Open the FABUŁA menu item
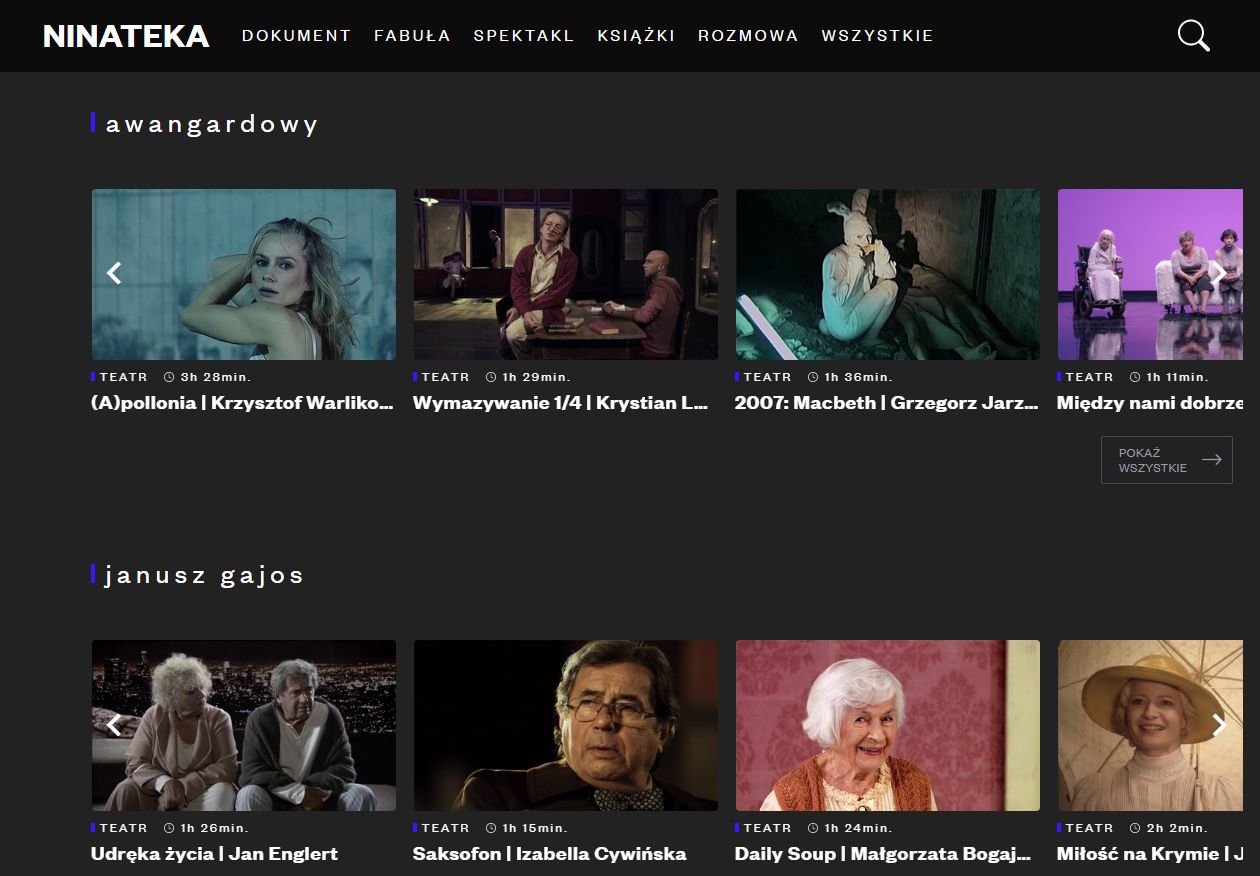Screen dimensions: 1260x876 tap(412, 36)
